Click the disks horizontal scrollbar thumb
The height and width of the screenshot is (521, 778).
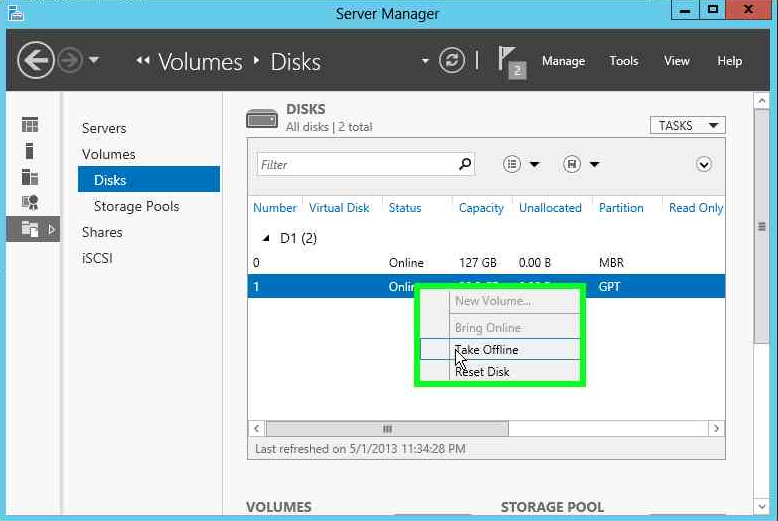pos(388,429)
